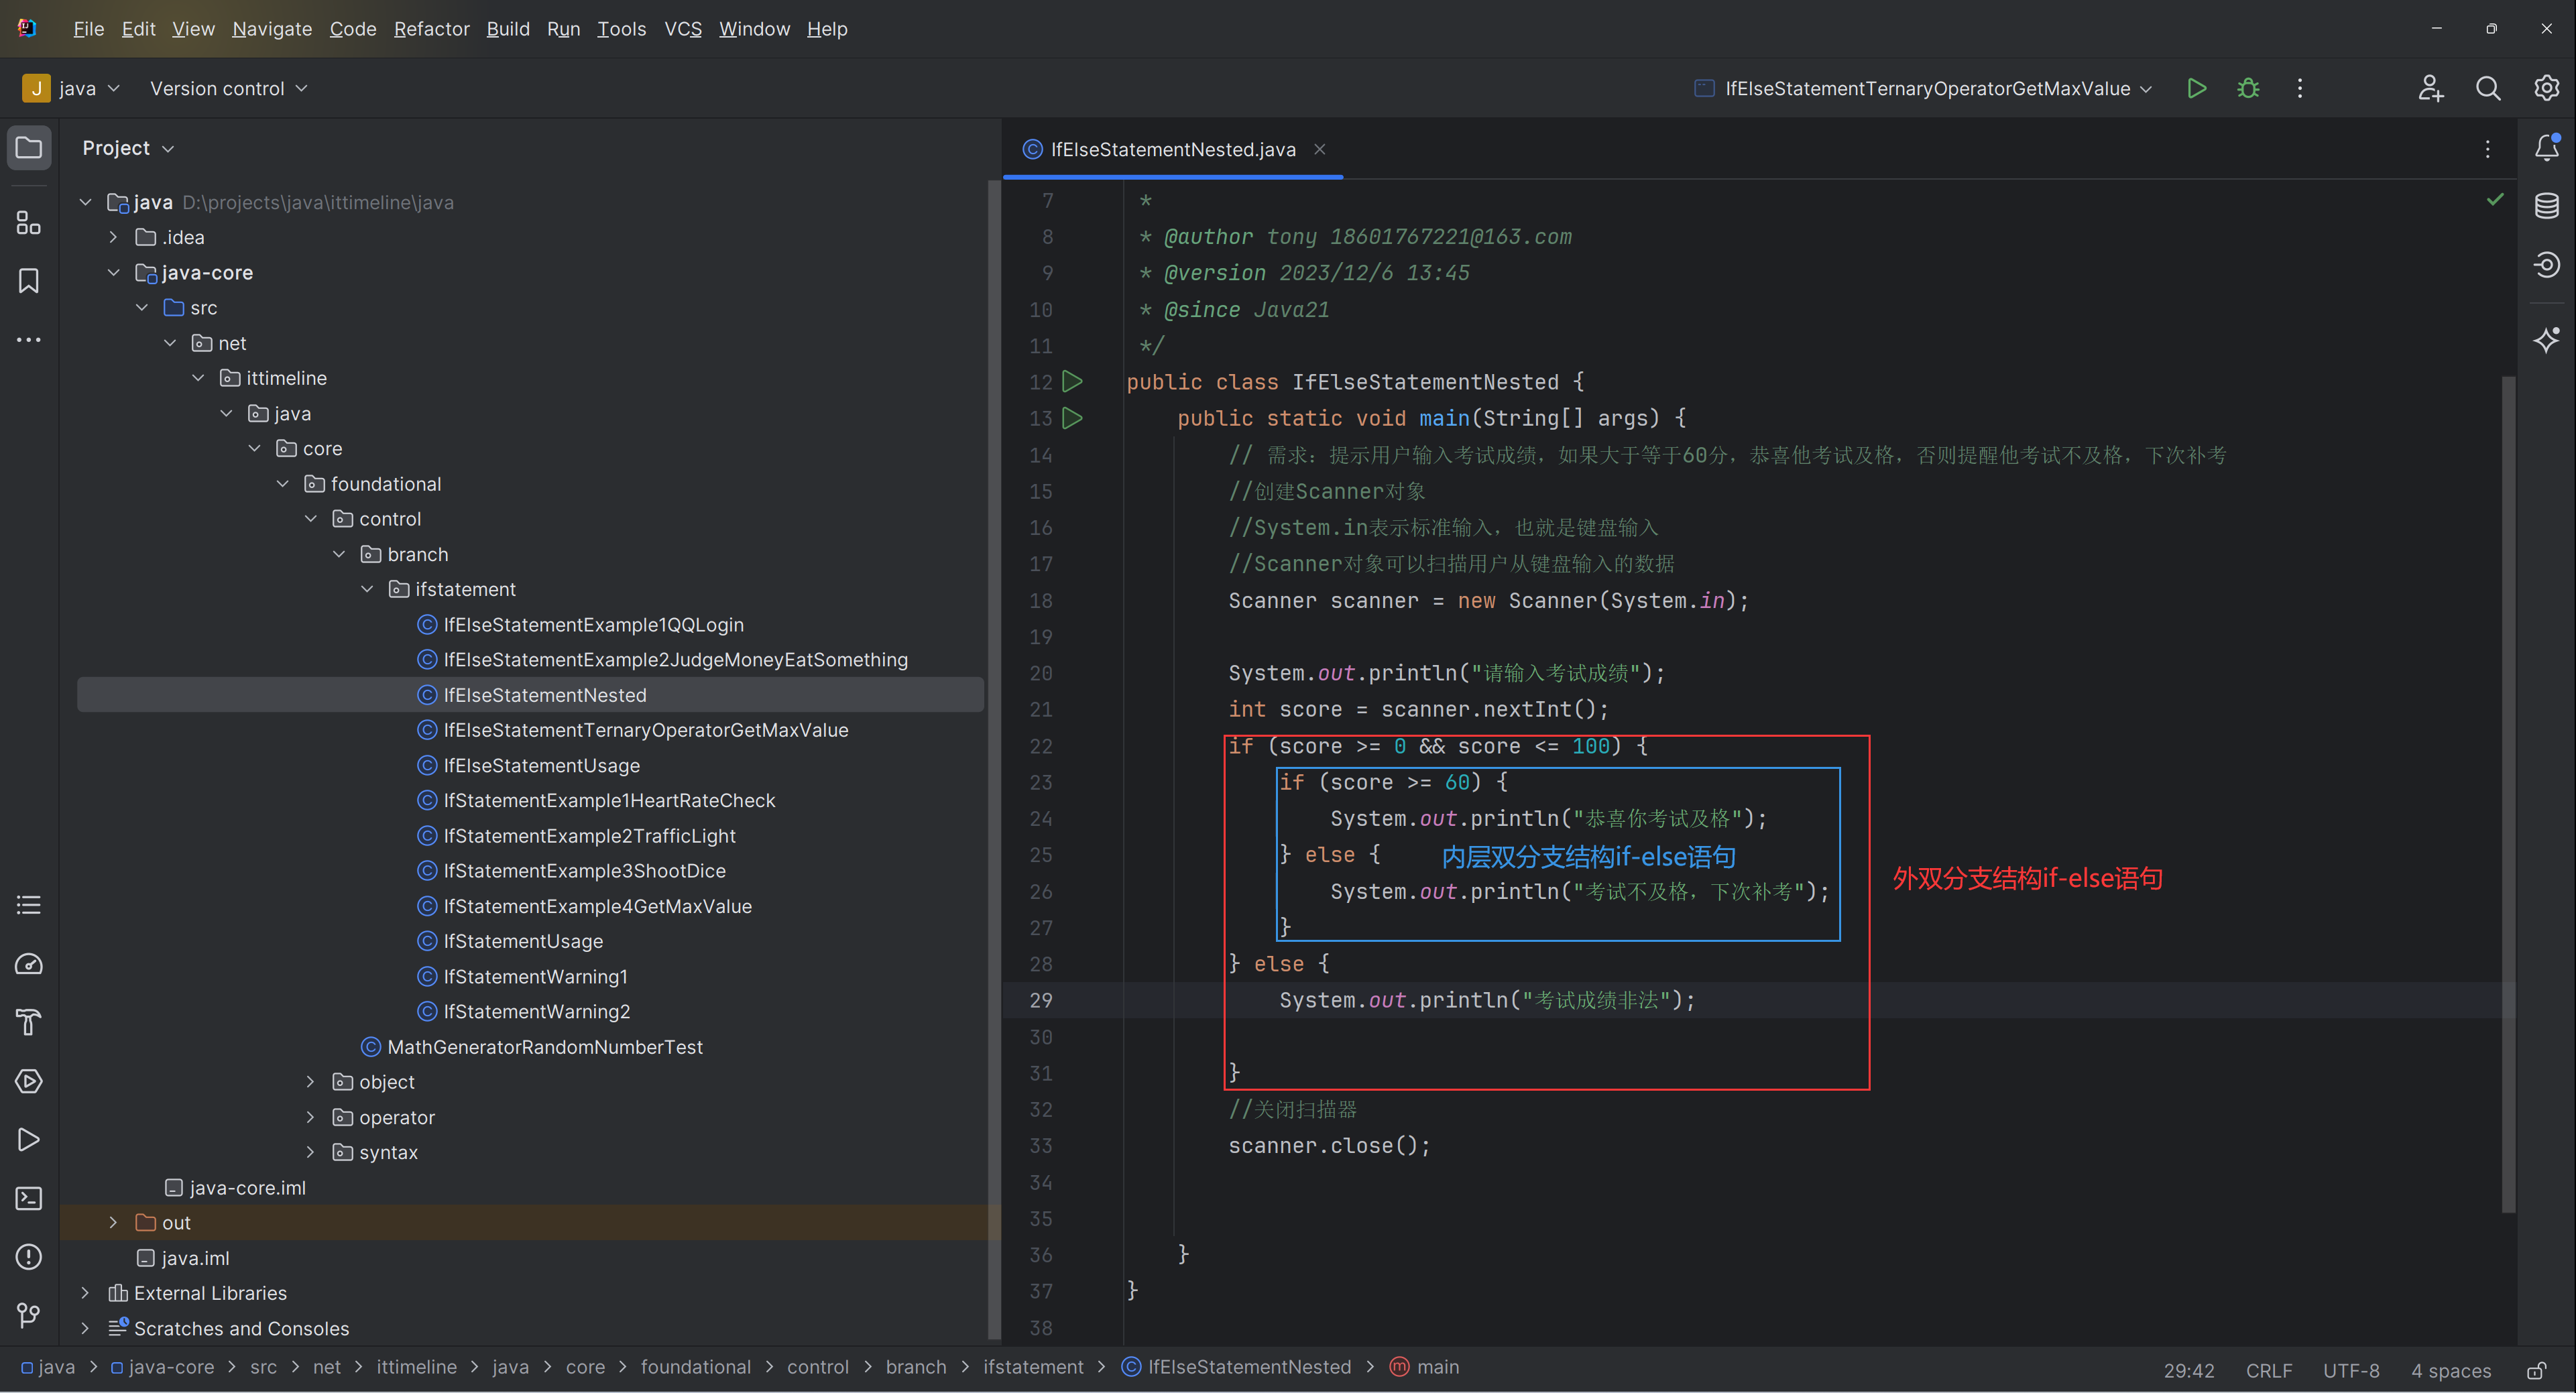Click breadcrumb IfElseStatementNested in navigation bar
This screenshot has height=1393, width=2576.
pos(1236,1367)
